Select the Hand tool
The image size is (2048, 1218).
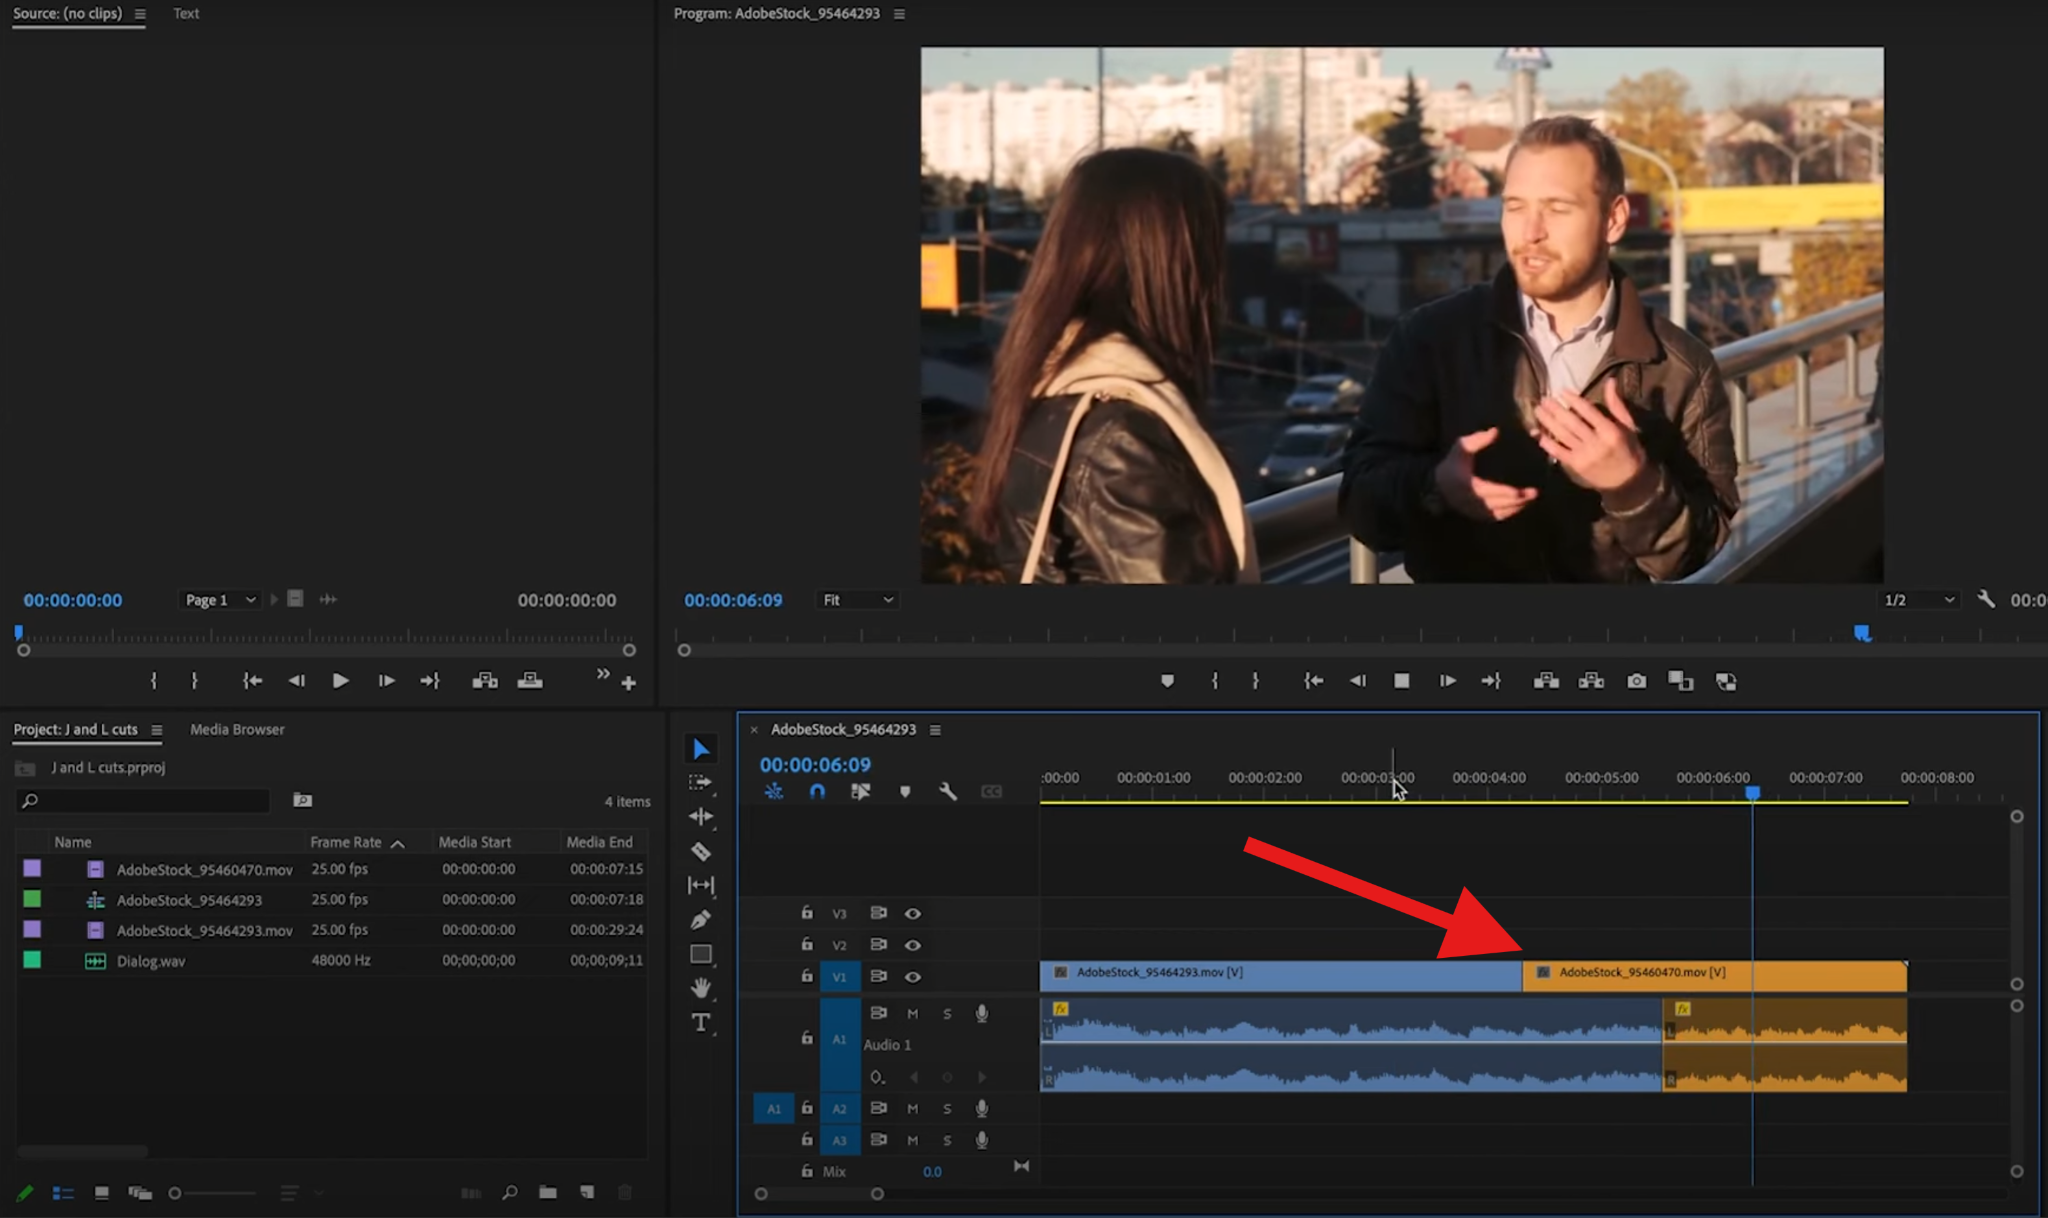pyautogui.click(x=701, y=987)
